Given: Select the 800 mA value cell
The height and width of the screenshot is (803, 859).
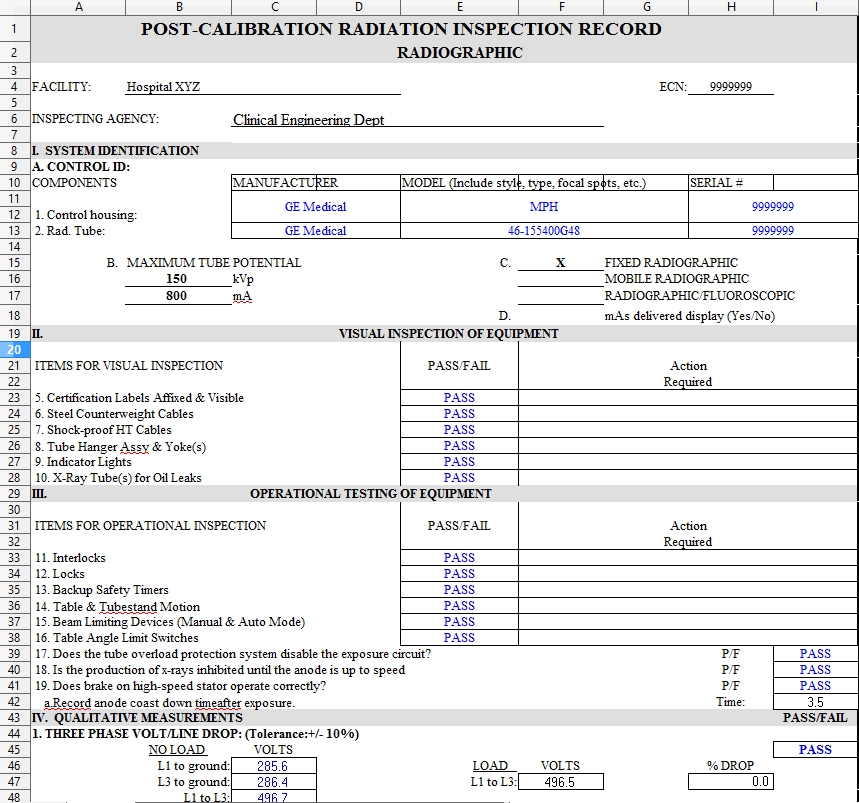Looking at the screenshot, I should click(176, 295).
